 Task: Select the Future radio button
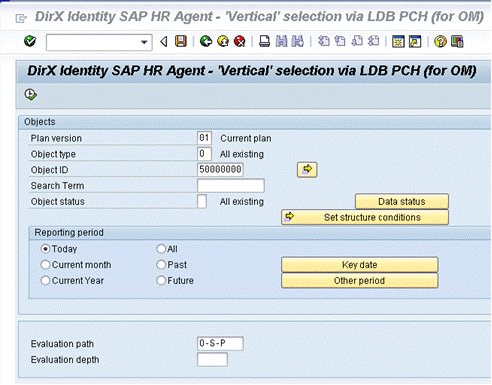pyautogui.click(x=161, y=280)
